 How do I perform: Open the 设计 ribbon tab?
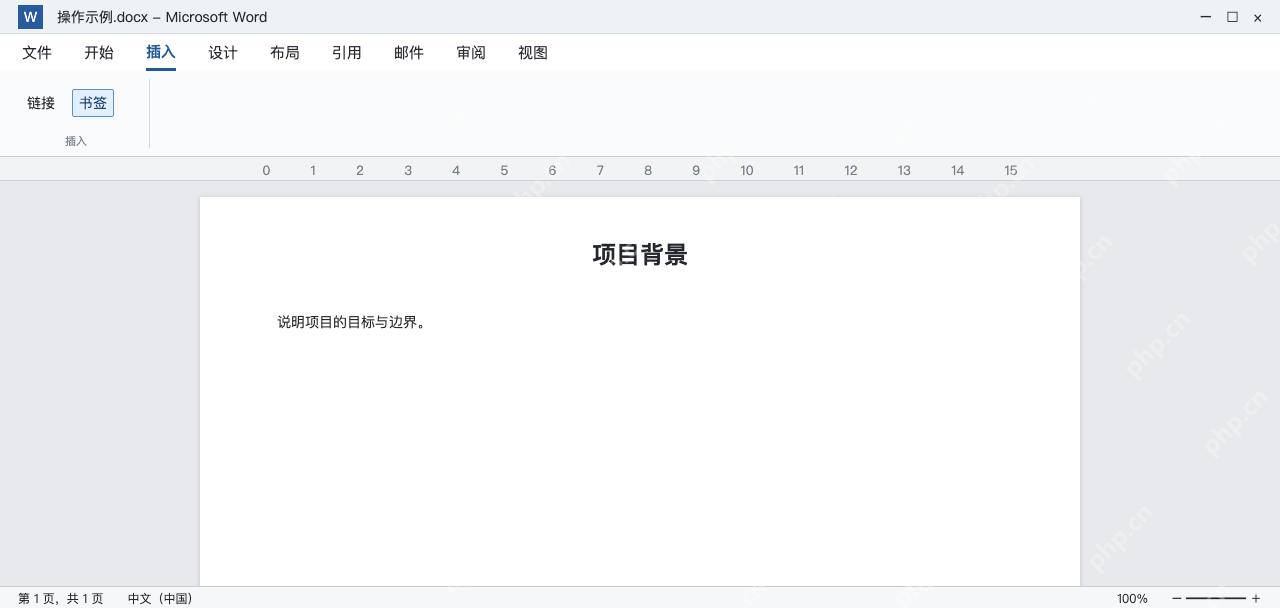pyautogui.click(x=223, y=53)
